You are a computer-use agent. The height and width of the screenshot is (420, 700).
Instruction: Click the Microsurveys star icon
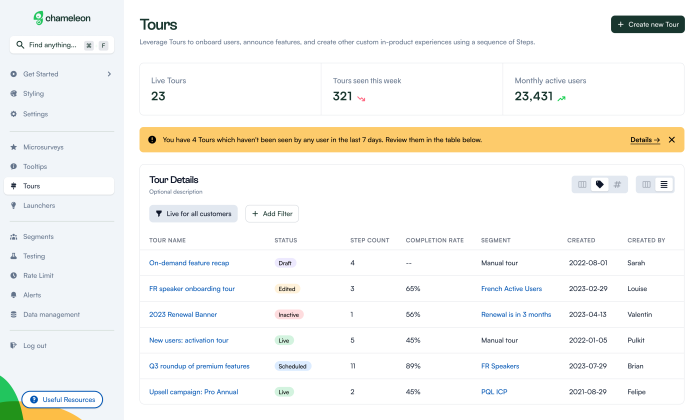(x=13, y=147)
